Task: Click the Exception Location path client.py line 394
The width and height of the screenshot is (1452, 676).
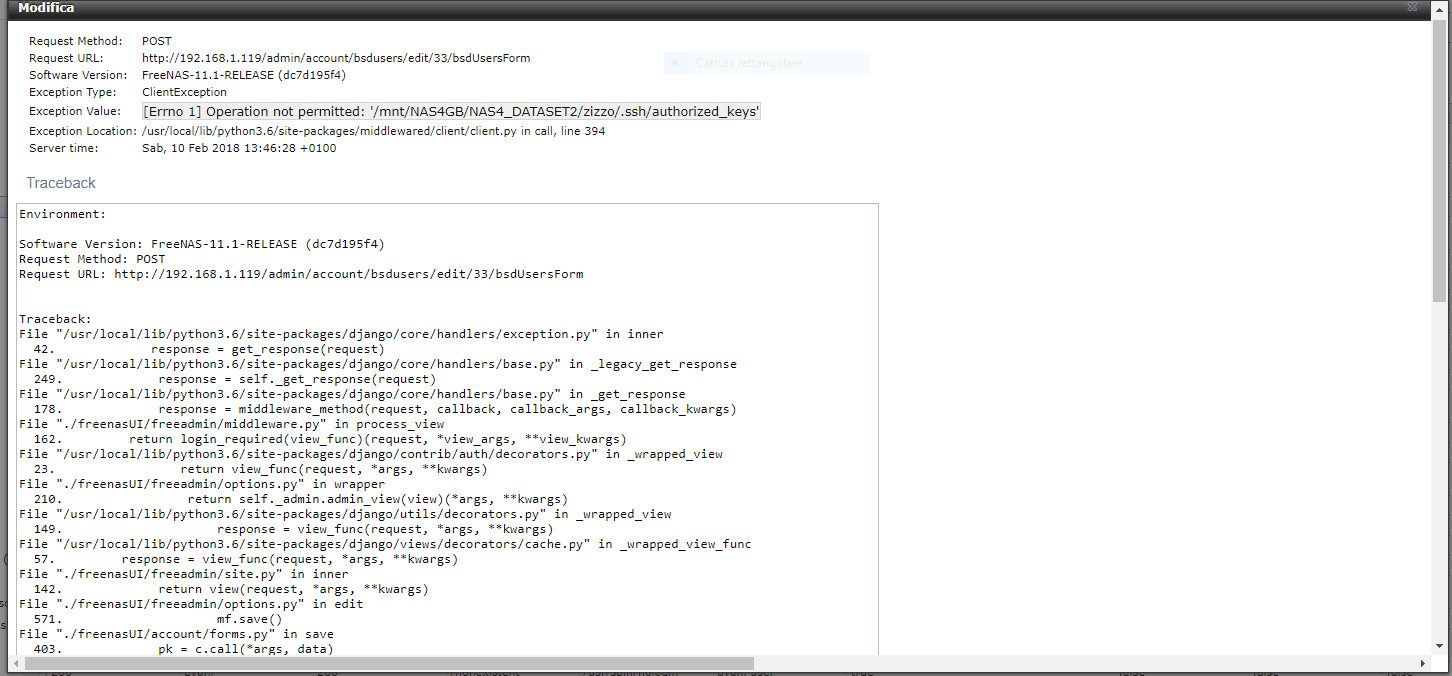Action: point(373,131)
